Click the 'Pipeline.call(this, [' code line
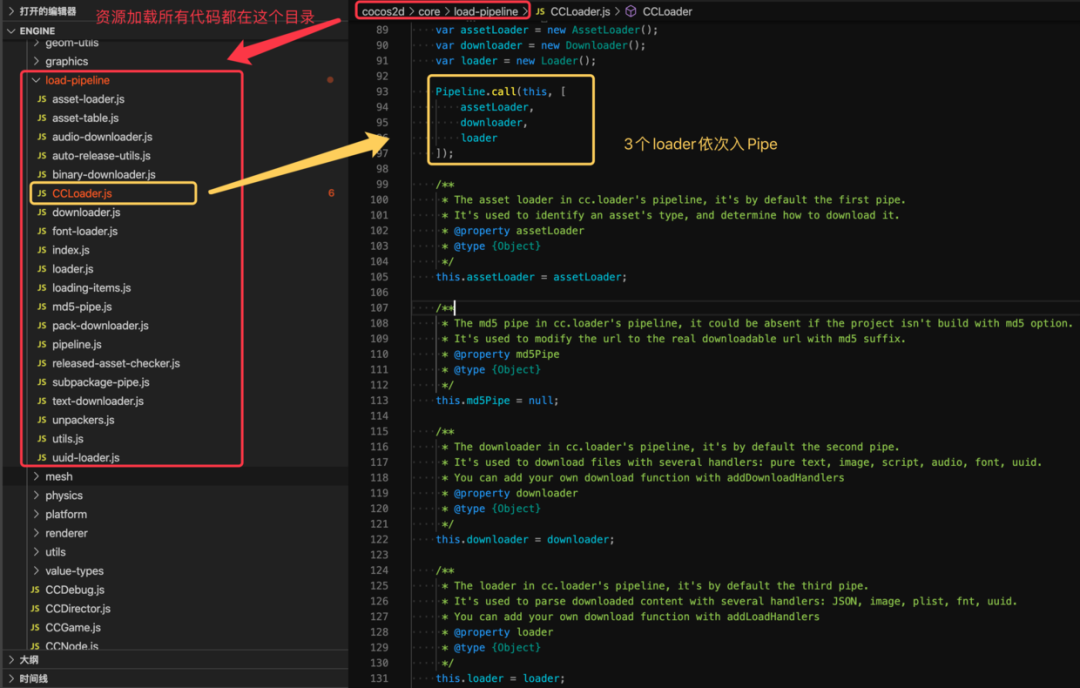 click(501, 92)
